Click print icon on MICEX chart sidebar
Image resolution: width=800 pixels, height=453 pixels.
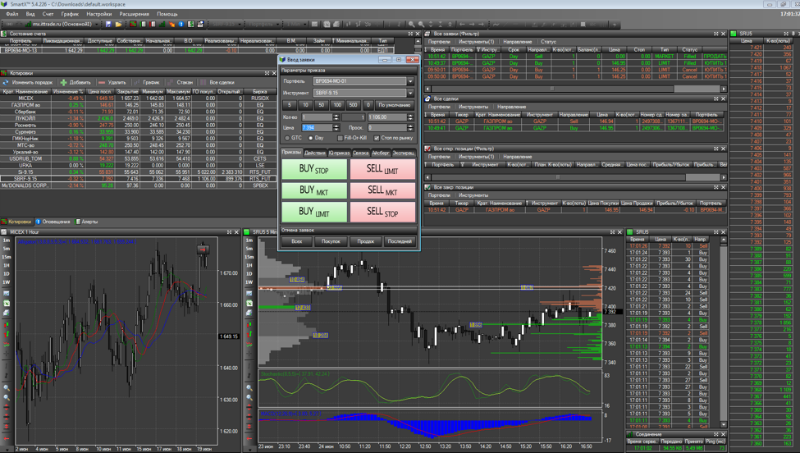point(6,313)
